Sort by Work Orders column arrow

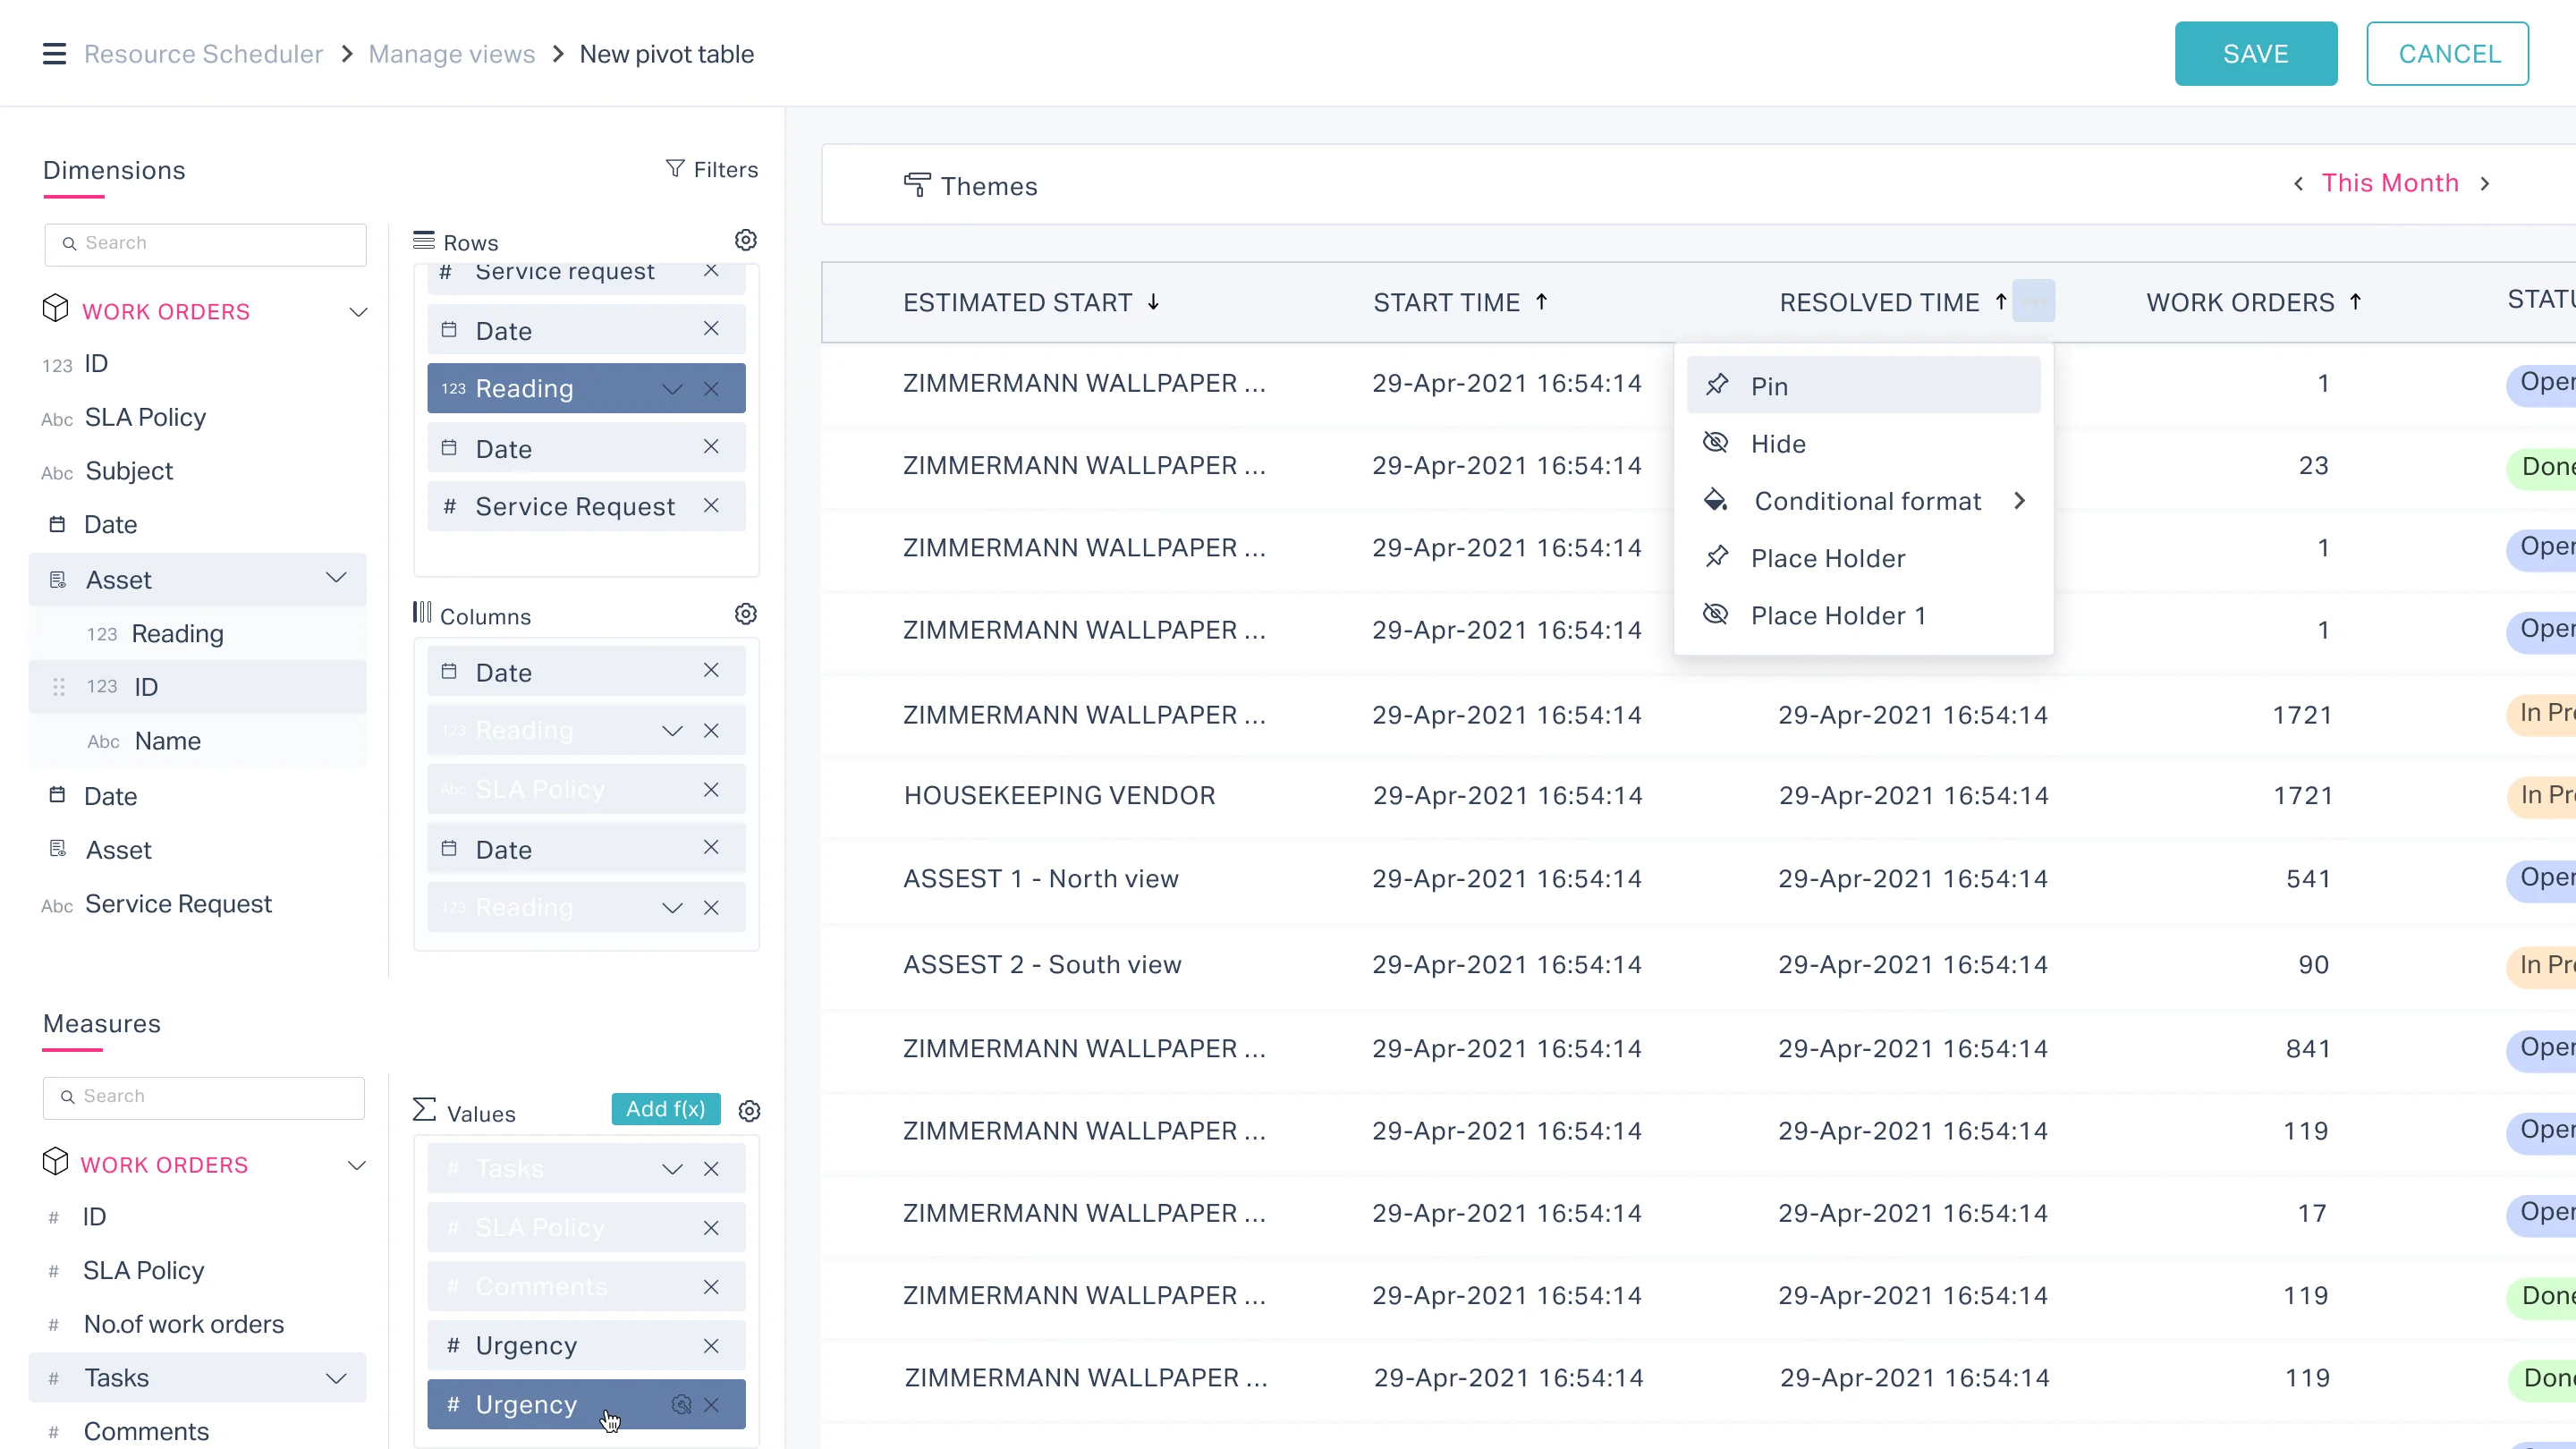2355,301
